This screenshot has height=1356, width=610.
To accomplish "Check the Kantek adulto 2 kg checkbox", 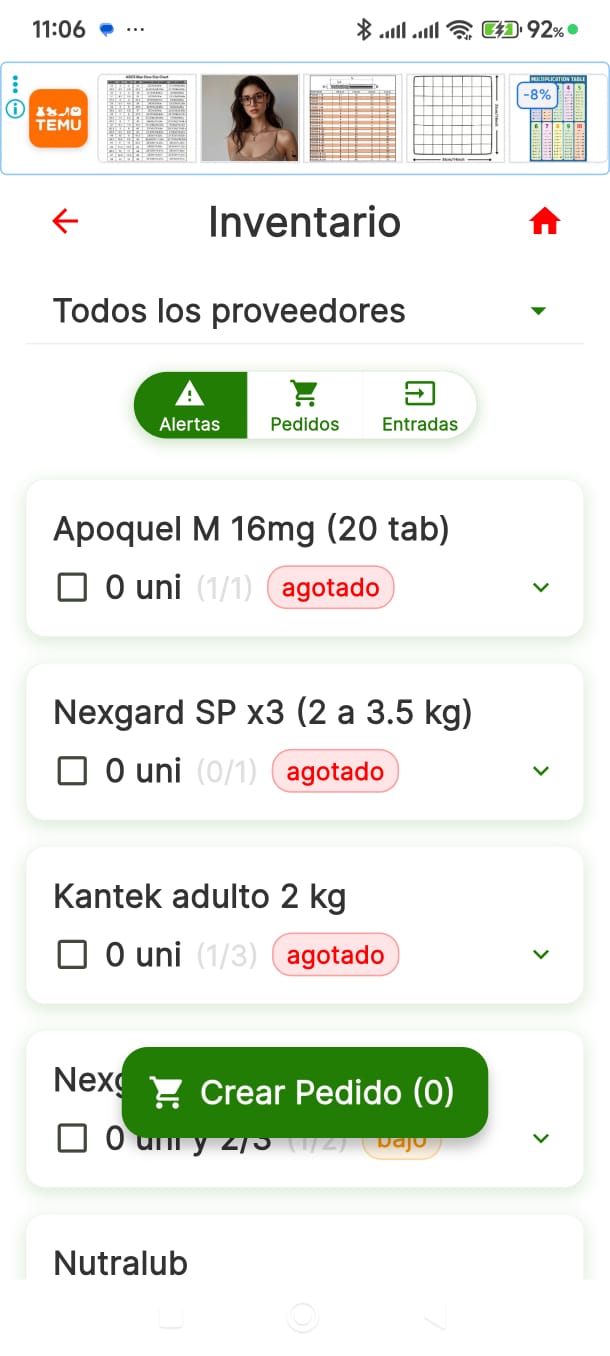I will [73, 954].
